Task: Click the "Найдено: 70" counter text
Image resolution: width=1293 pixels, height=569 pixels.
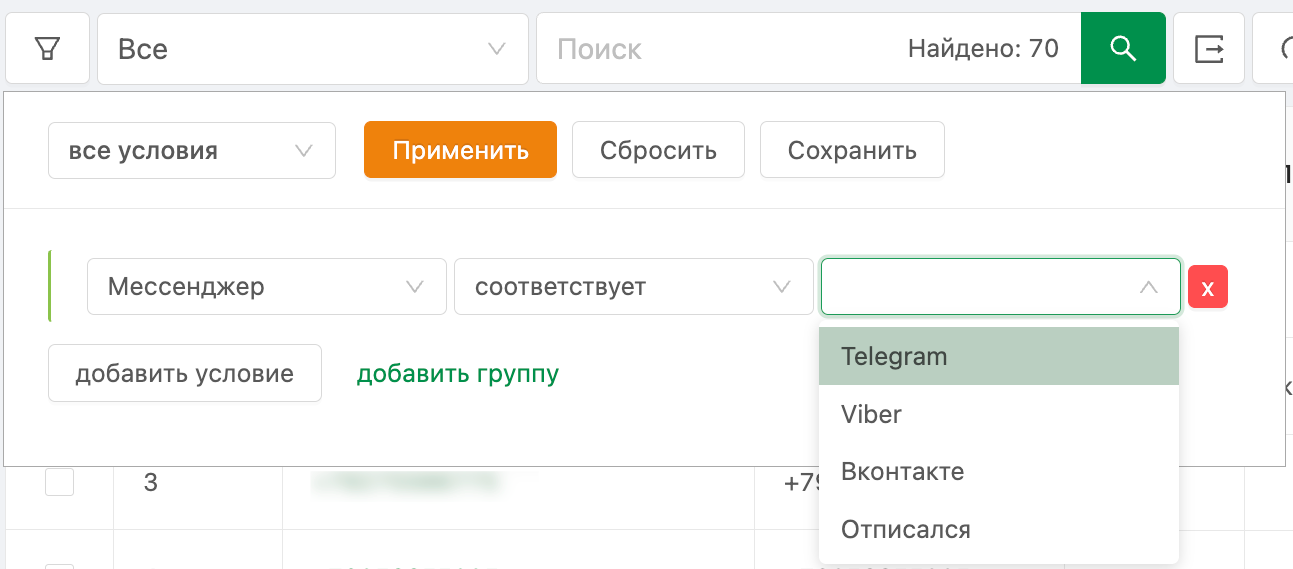Action: 983,48
